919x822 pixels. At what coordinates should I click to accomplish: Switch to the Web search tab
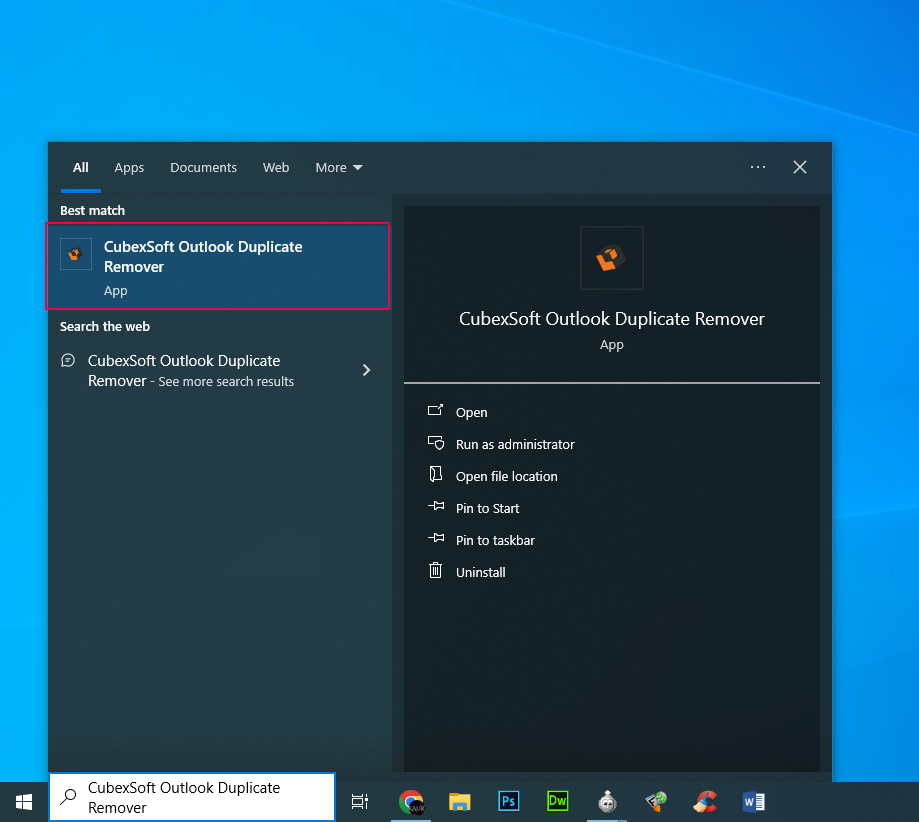276,168
